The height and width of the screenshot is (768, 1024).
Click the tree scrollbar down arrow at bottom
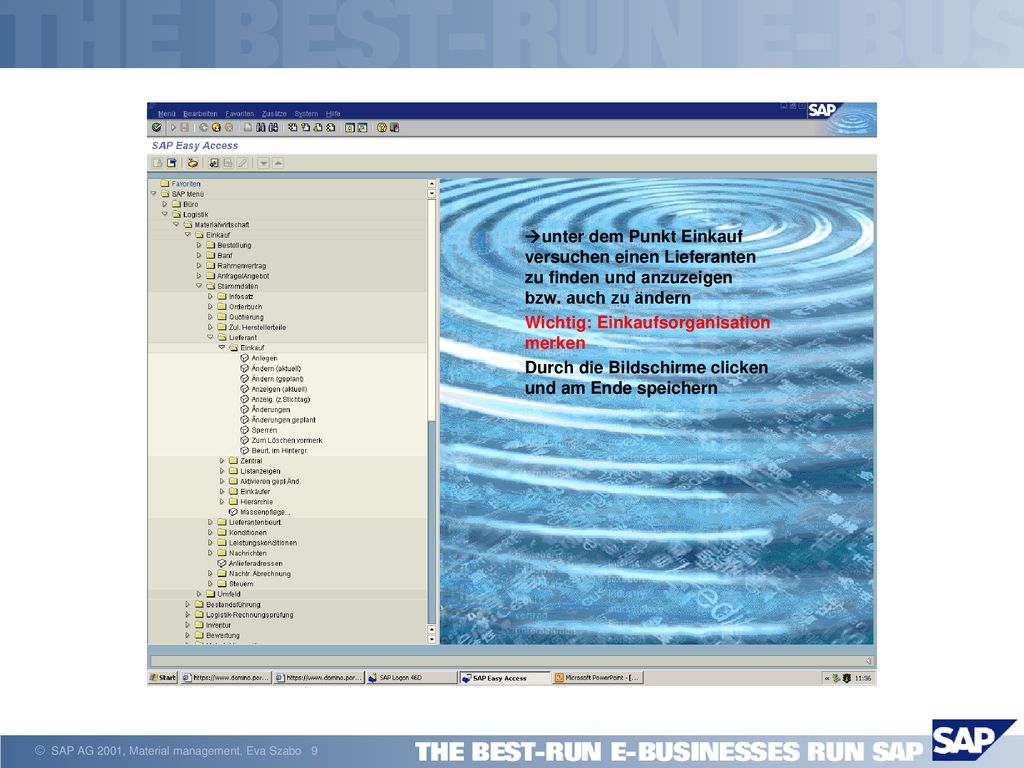click(431, 639)
